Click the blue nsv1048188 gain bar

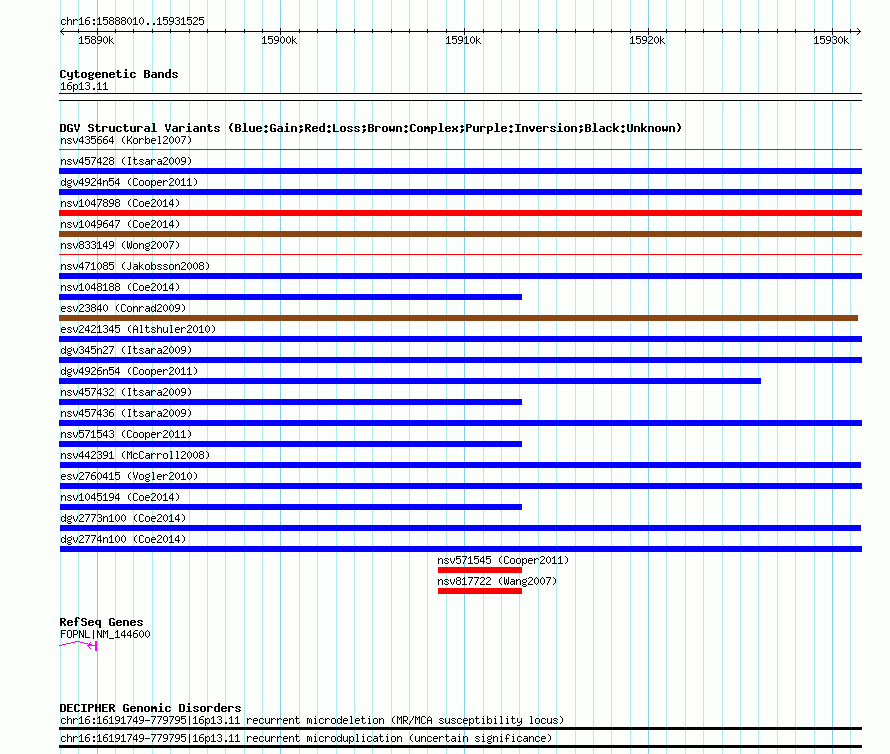[291, 297]
